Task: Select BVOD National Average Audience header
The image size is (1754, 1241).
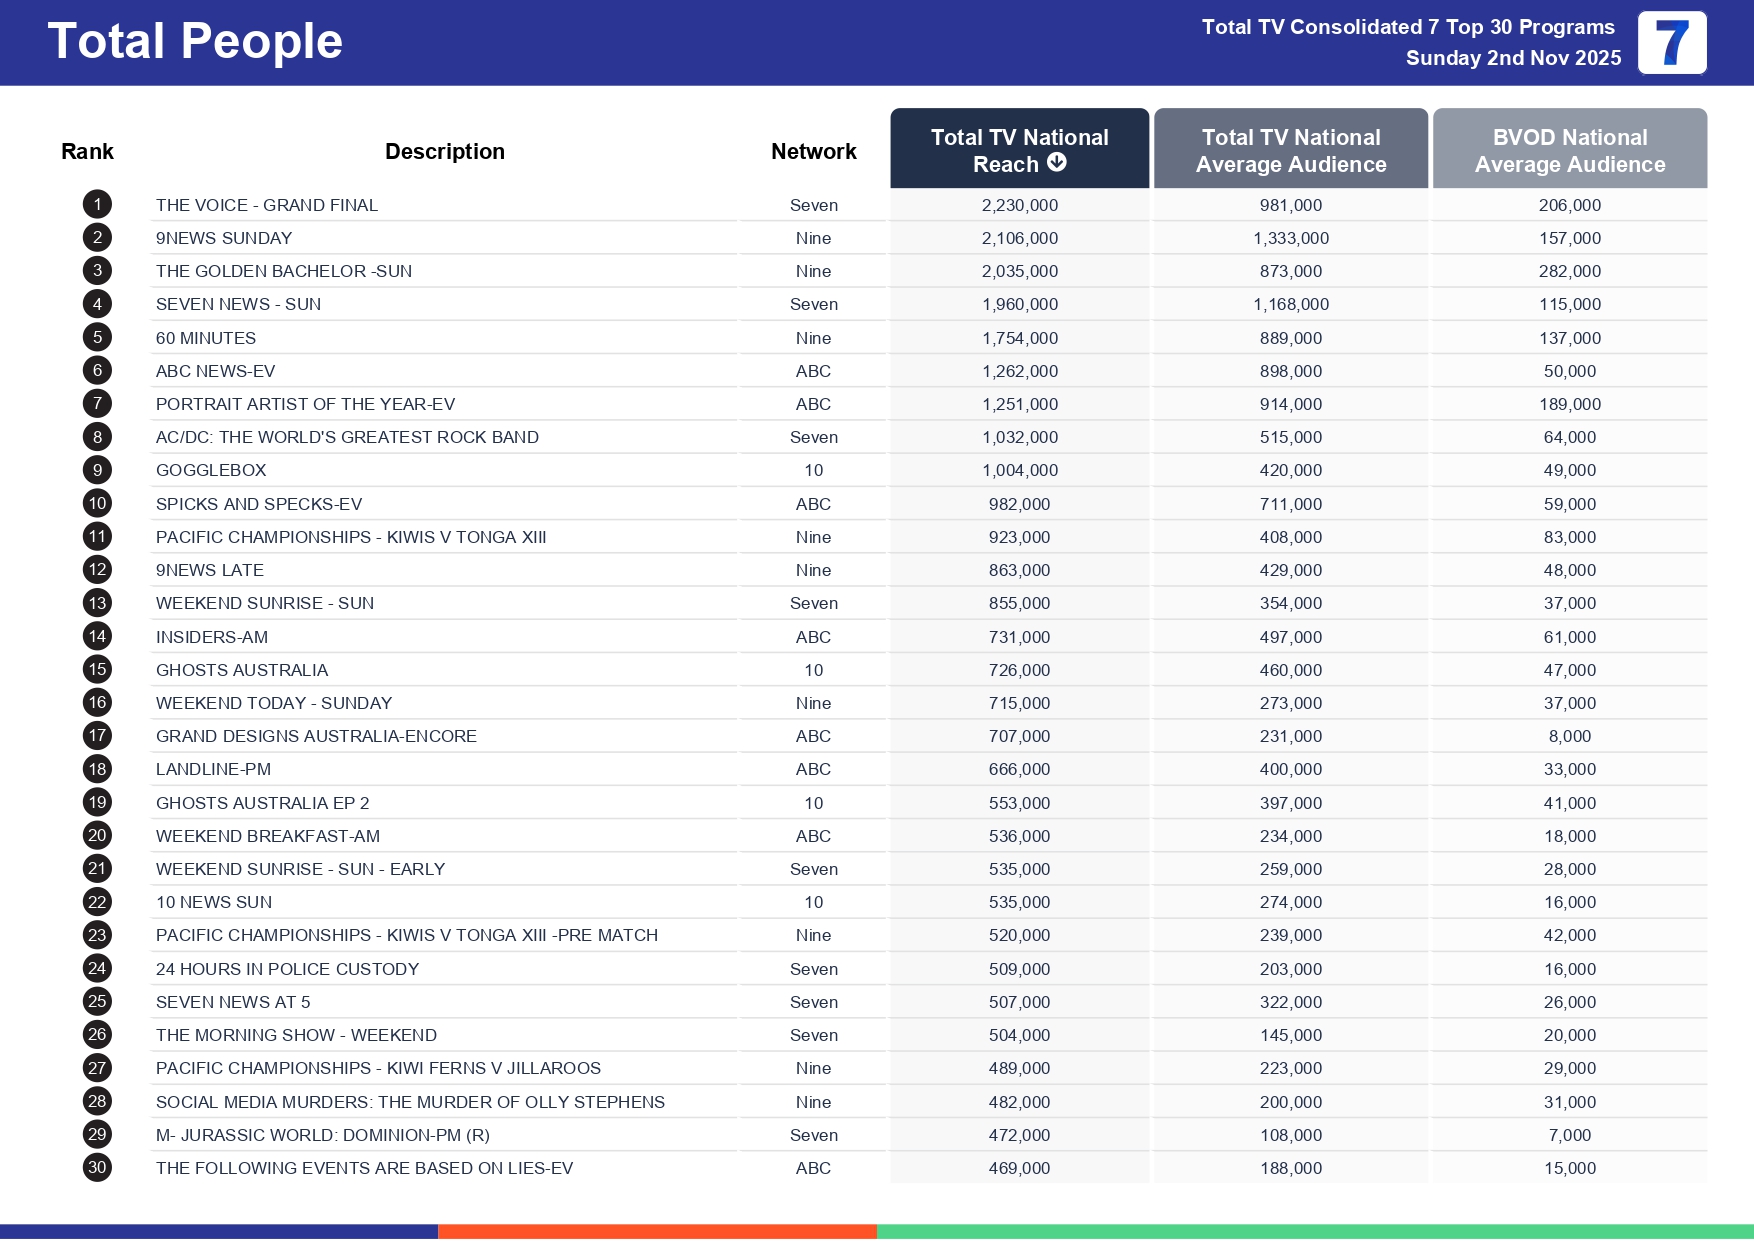Action: [1569, 150]
